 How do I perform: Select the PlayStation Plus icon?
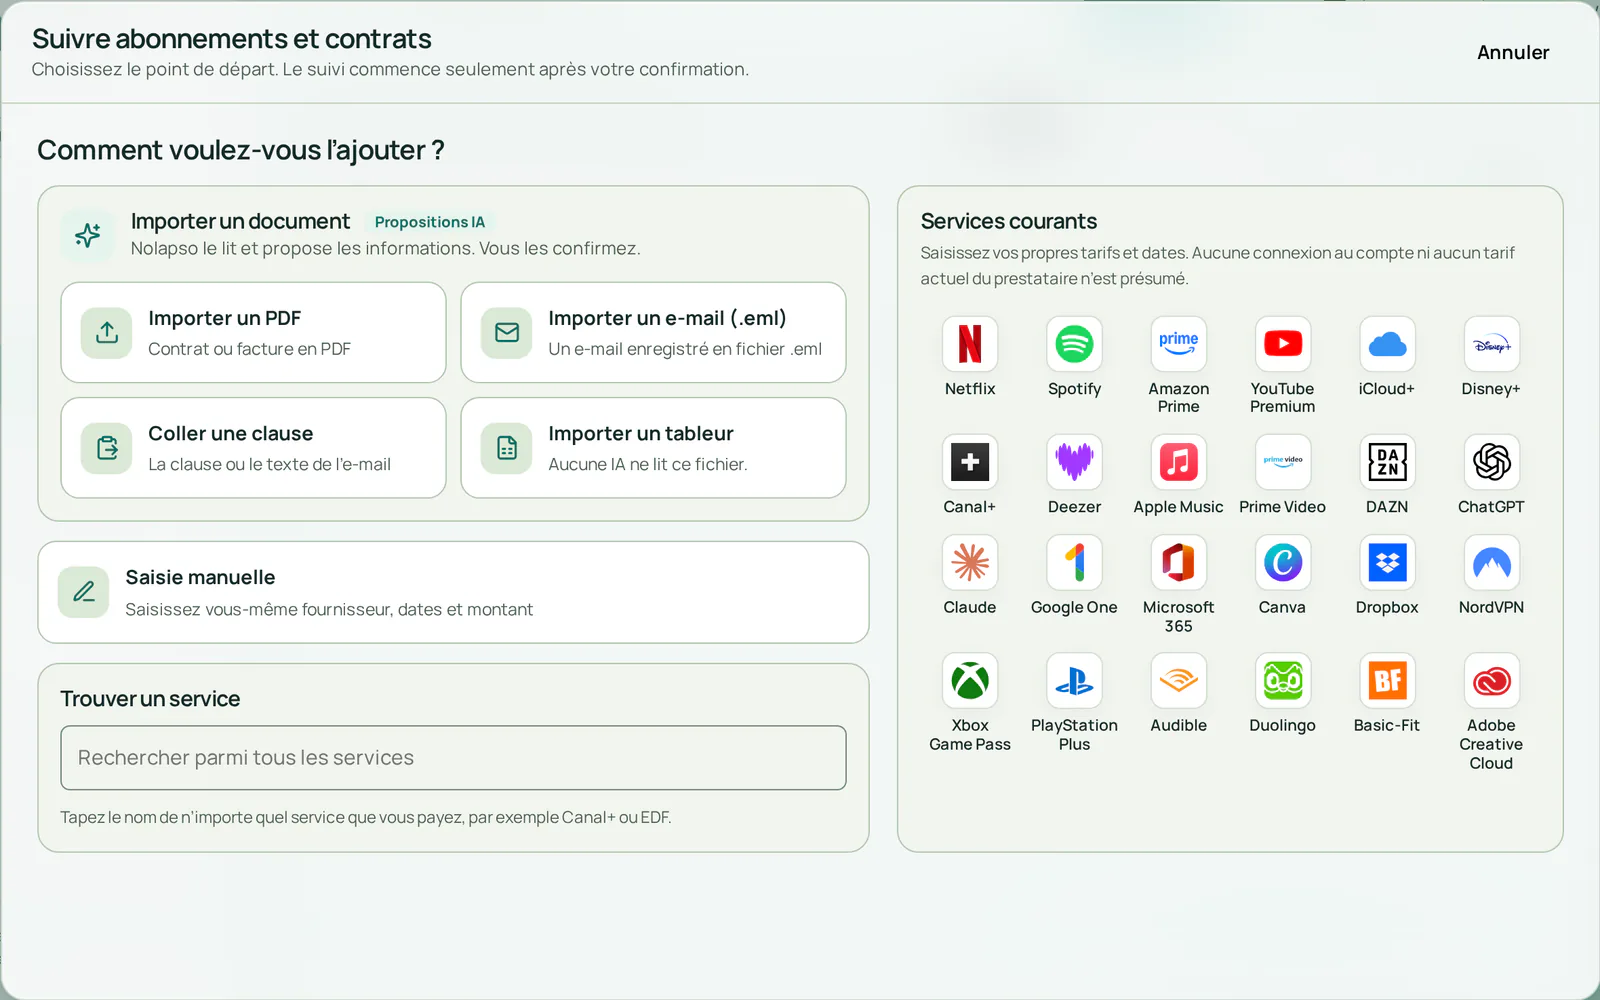1074,681
